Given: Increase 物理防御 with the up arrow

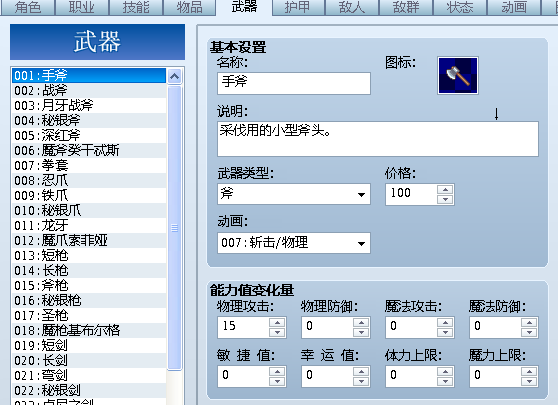Looking at the screenshot, I should pyautogui.click(x=361, y=322).
